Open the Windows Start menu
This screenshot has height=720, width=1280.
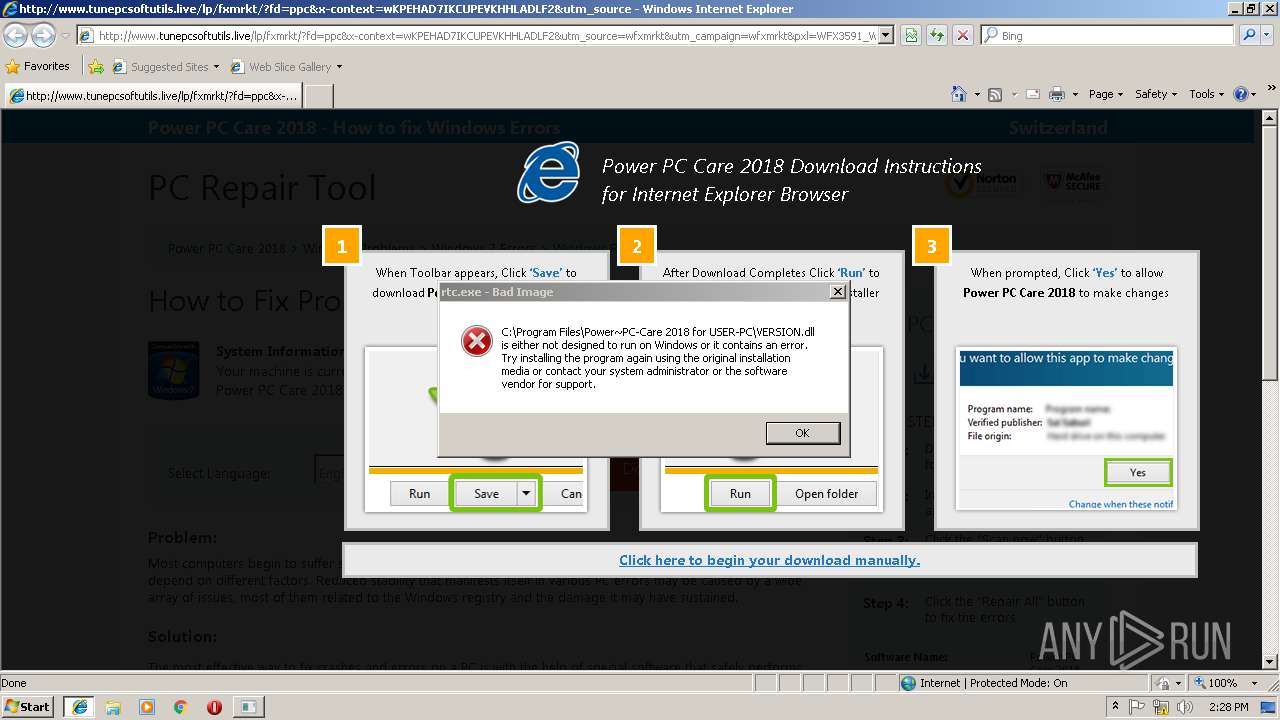click(27, 706)
